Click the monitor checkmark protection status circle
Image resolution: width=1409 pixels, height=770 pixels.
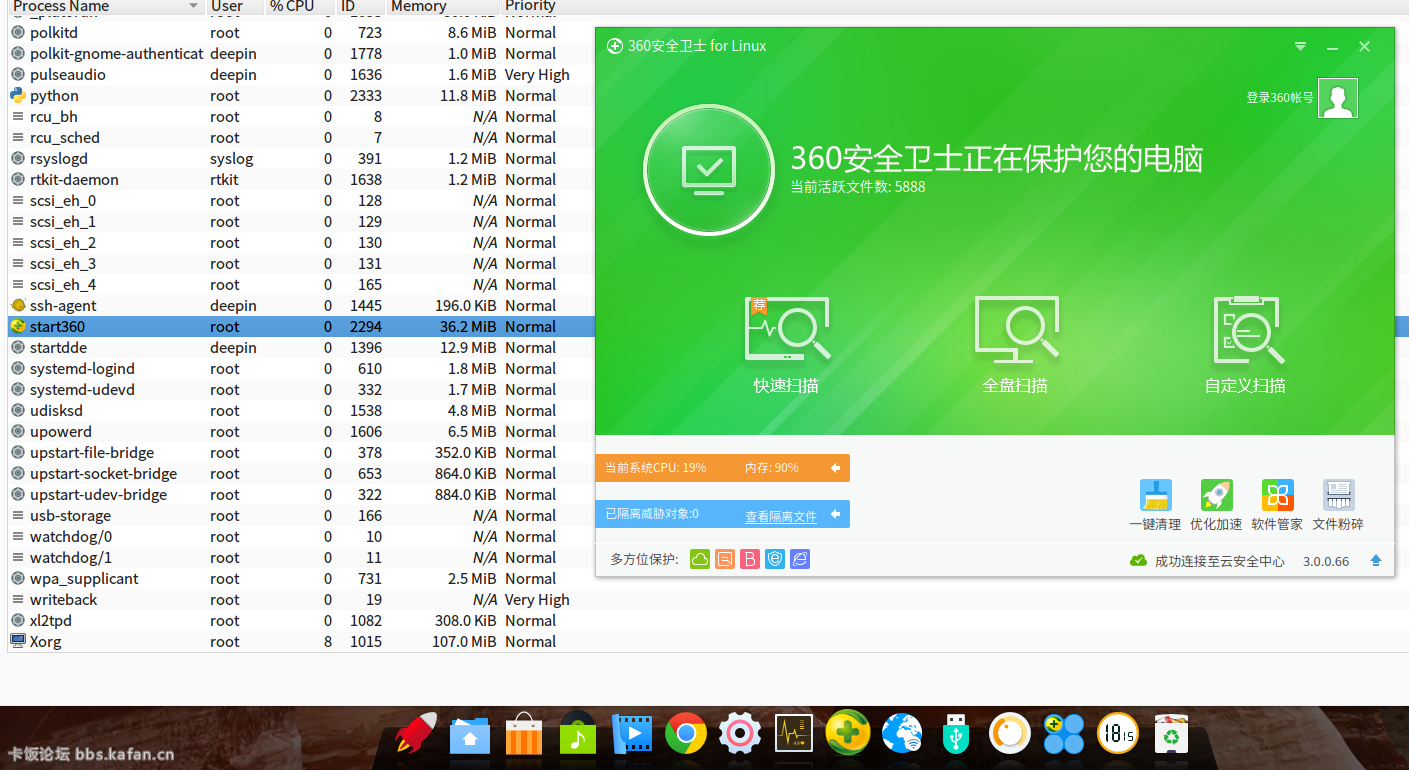coord(709,169)
